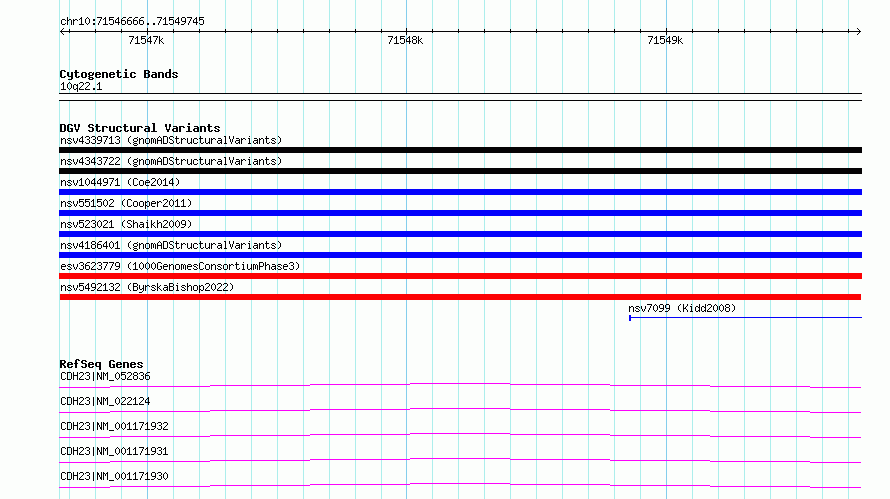Open transcript CDH23|NM_052836 label
The width and height of the screenshot is (890, 499).
(105, 376)
